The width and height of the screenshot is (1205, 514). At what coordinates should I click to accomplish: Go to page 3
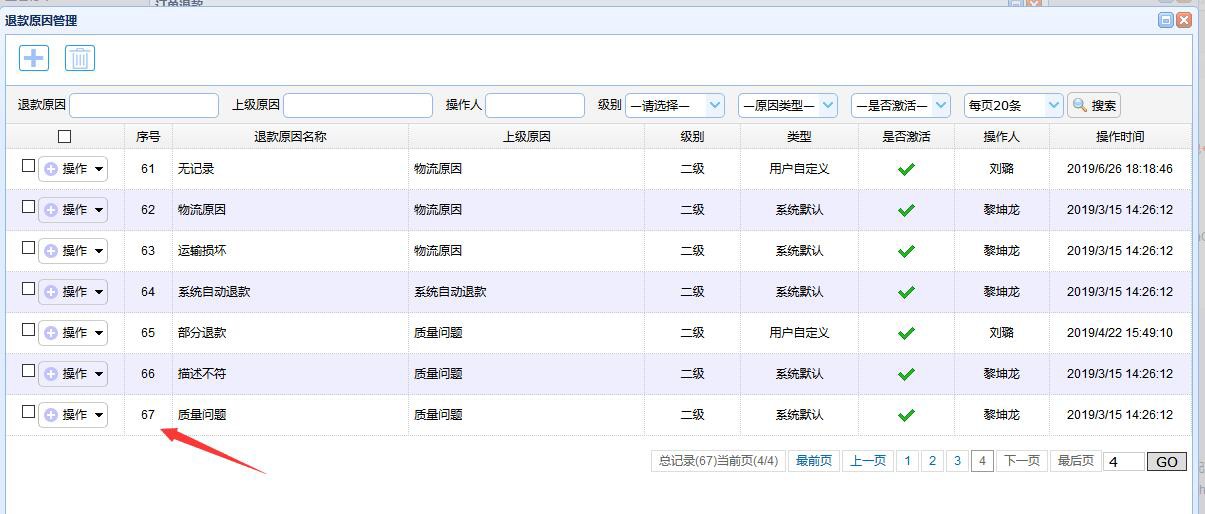coord(957,461)
